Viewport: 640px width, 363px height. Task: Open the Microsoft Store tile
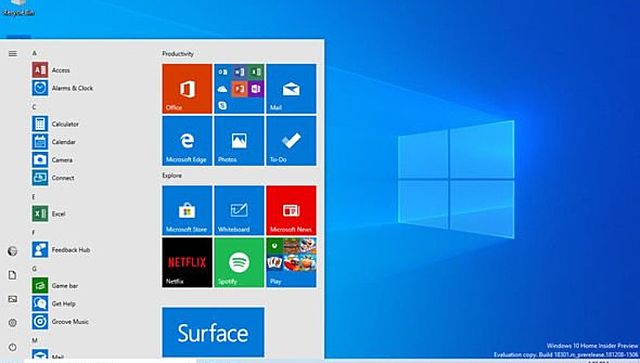(187, 210)
